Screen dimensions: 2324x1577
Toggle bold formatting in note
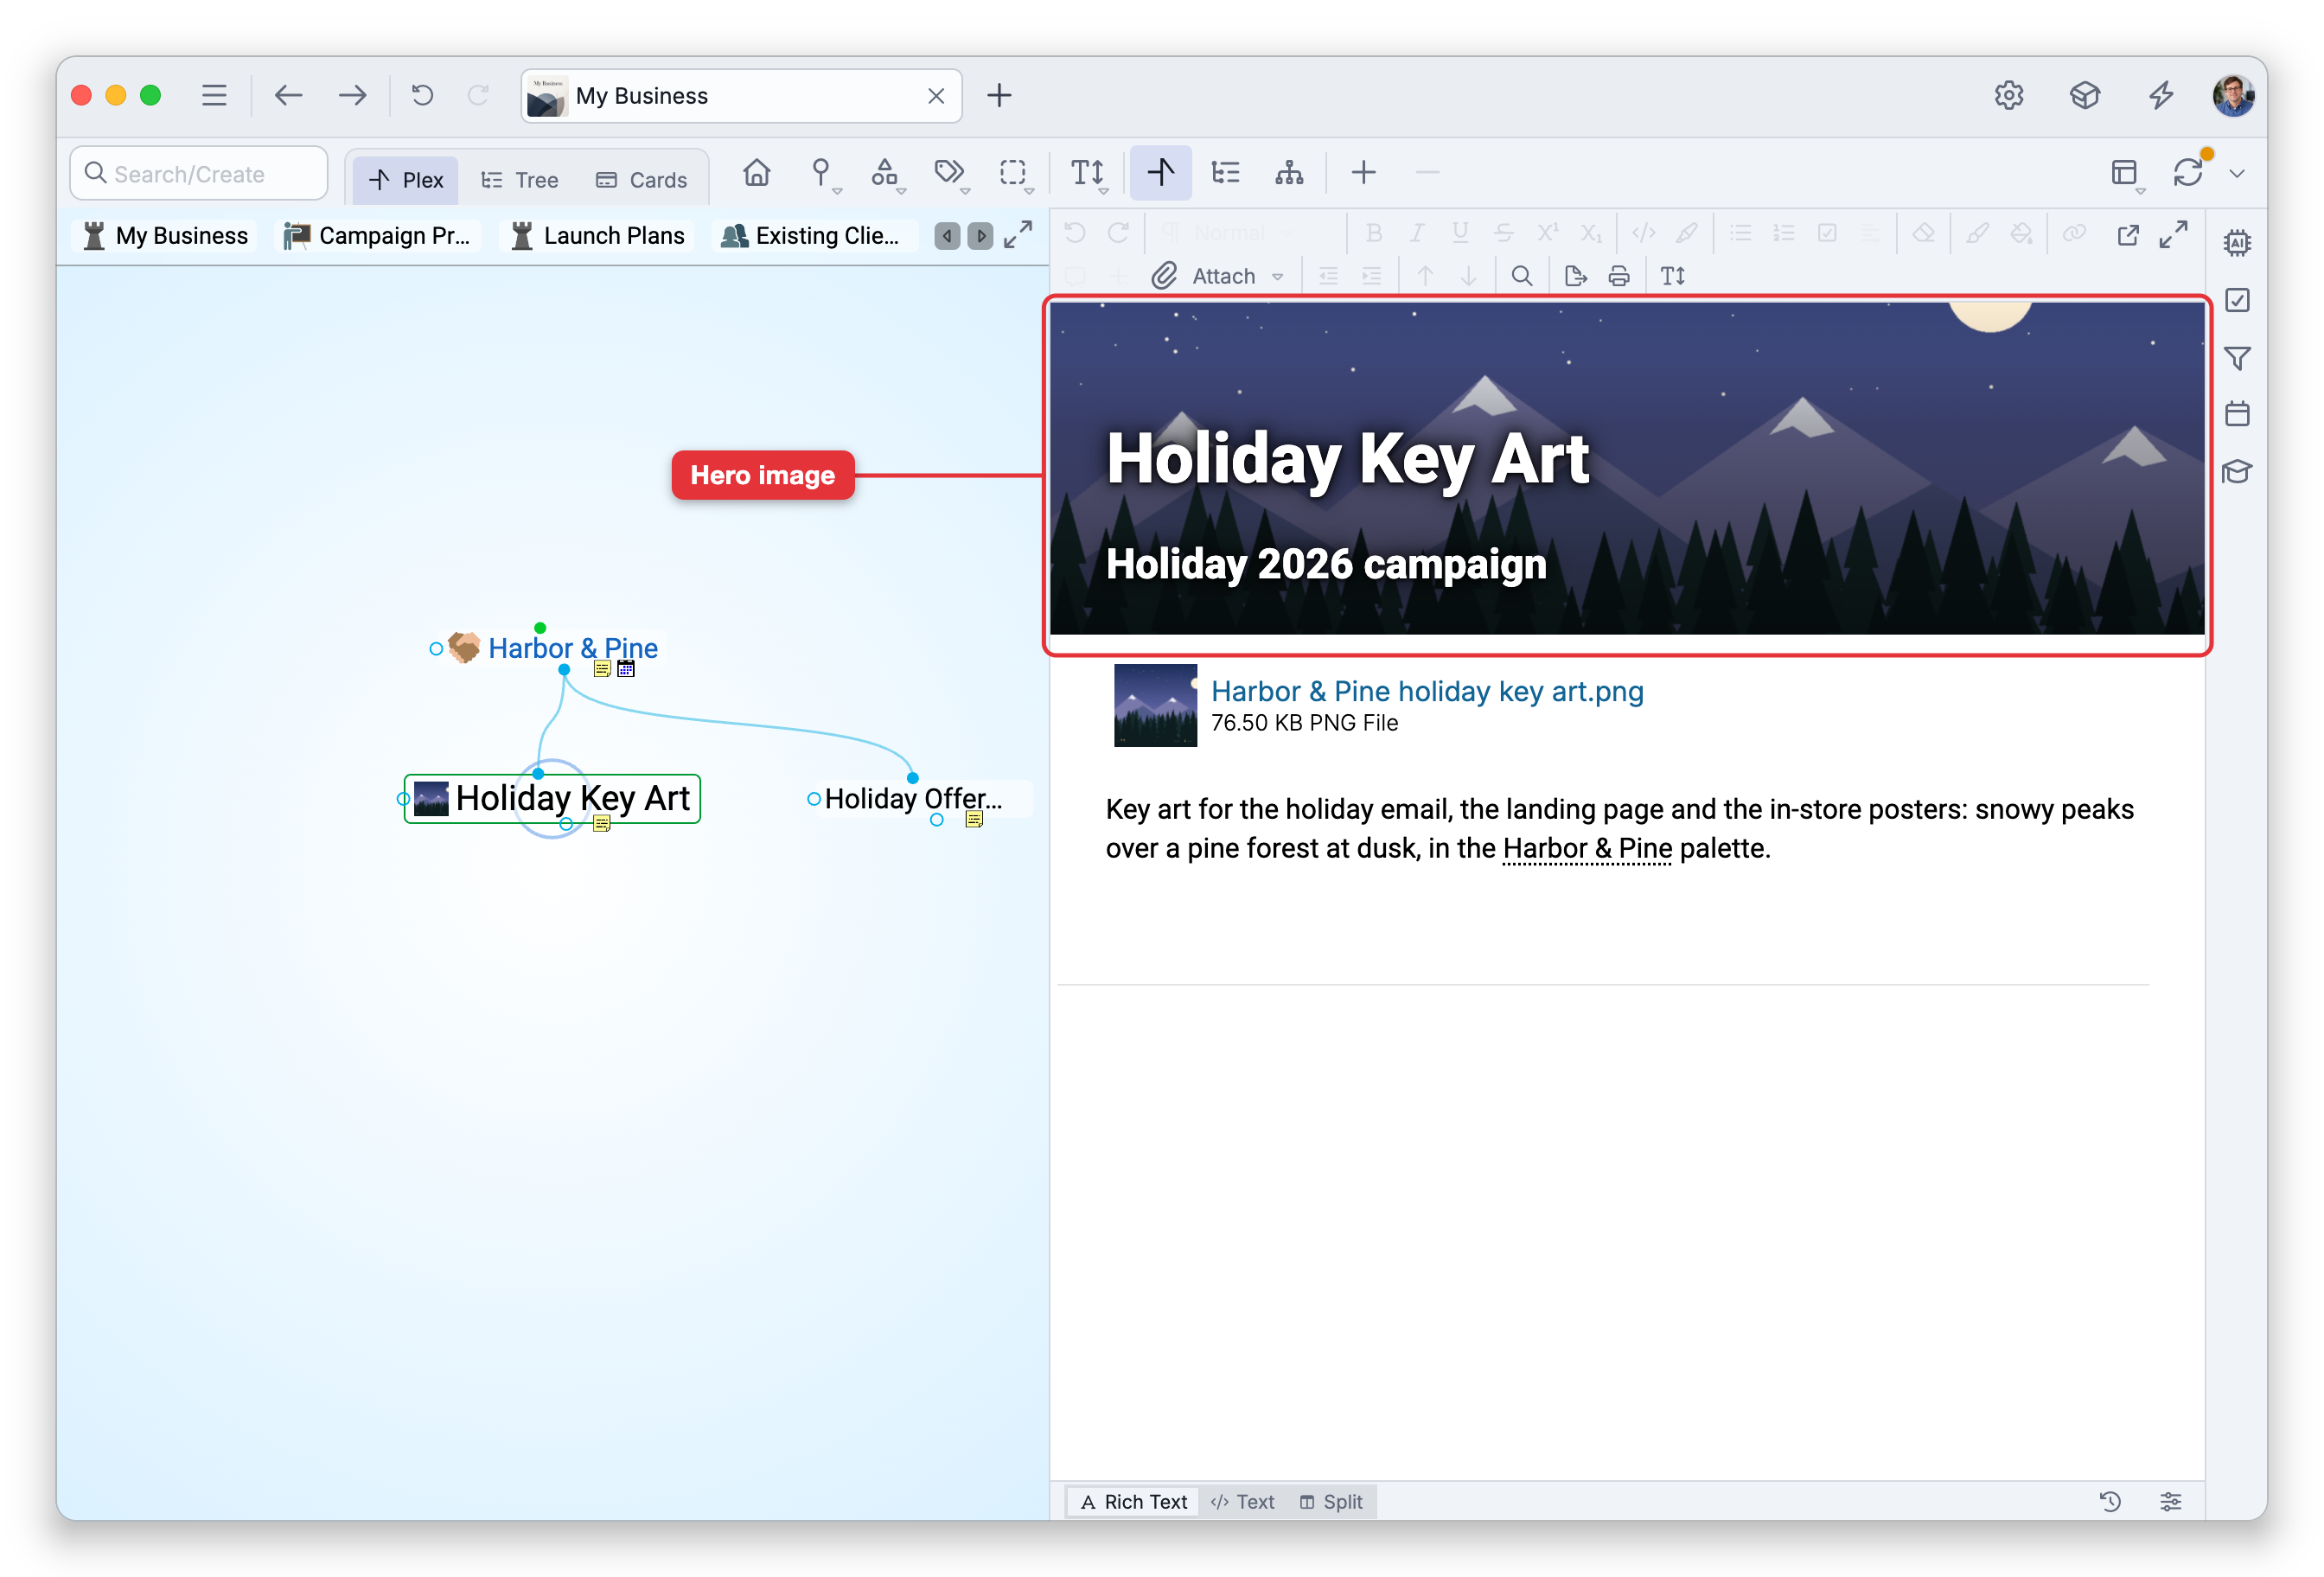click(1373, 233)
